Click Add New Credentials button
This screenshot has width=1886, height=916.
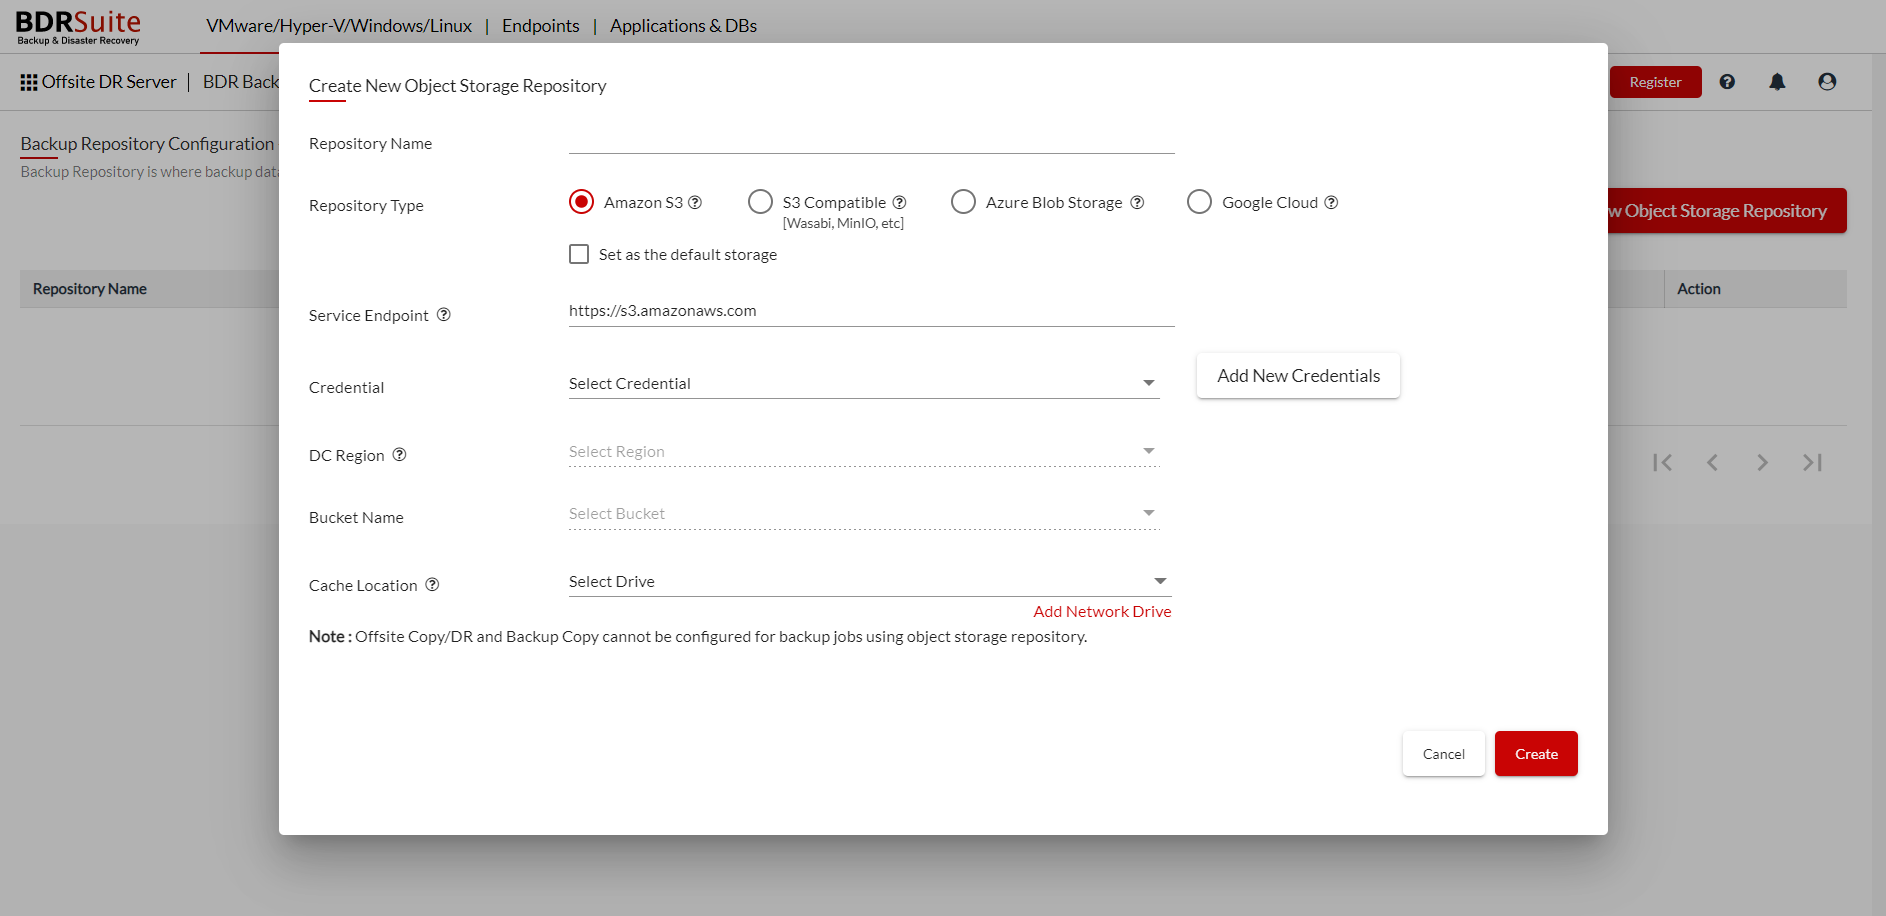pos(1298,376)
